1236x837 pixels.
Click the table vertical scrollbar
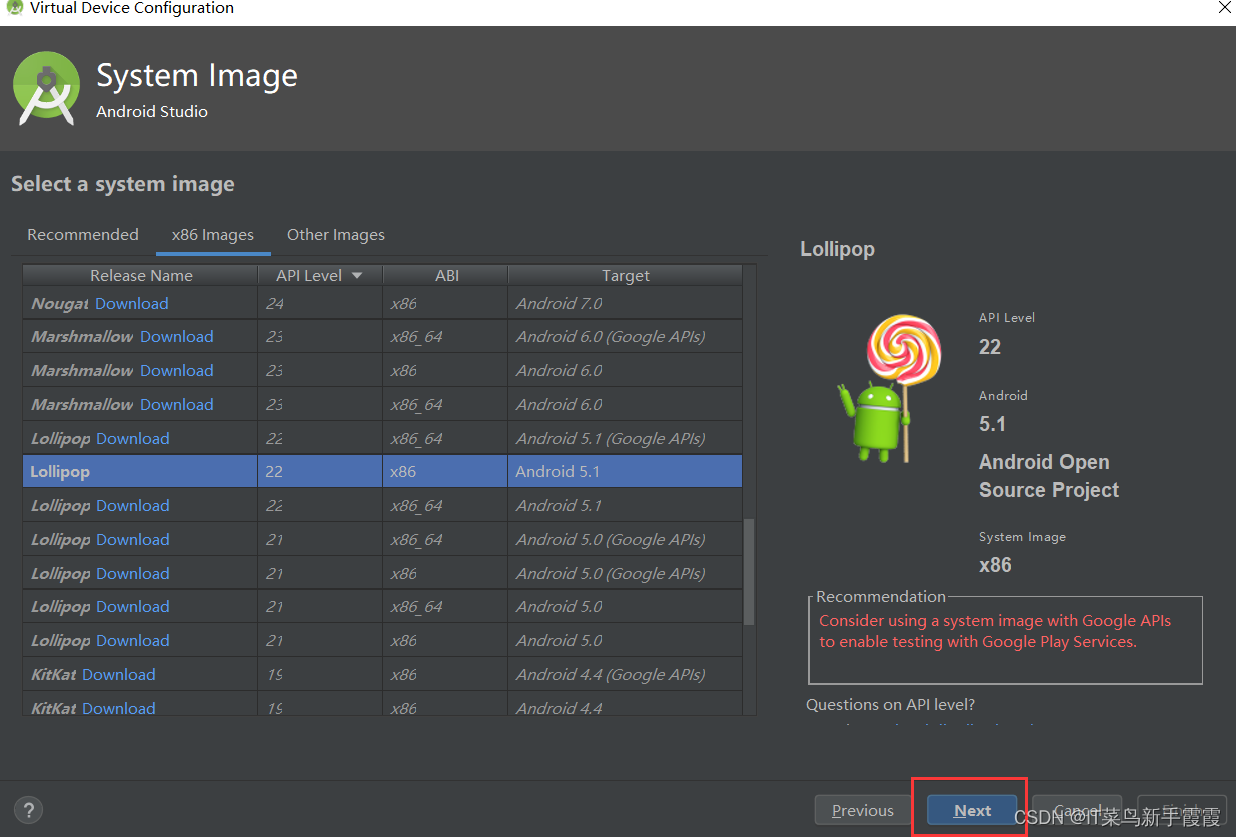click(x=750, y=572)
